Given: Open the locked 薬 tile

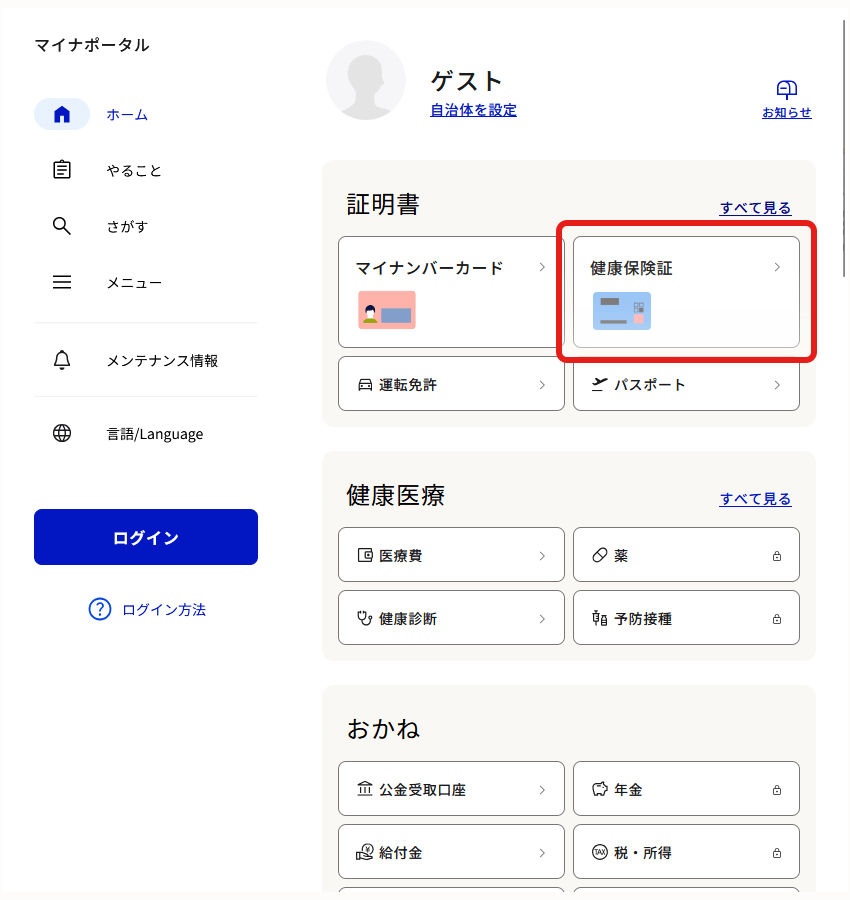Looking at the screenshot, I should tap(686, 556).
